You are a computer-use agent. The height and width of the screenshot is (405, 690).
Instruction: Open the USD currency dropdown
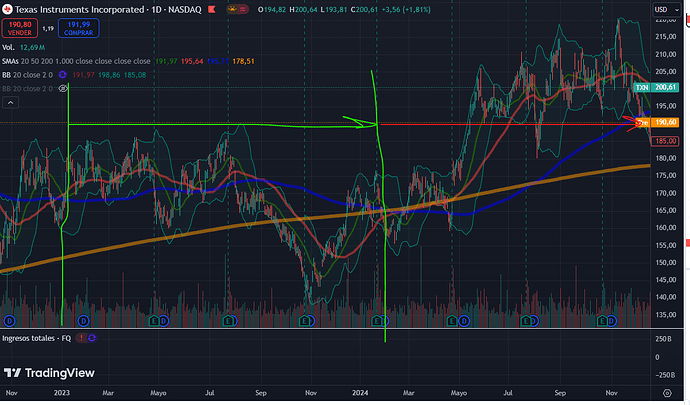[665, 9]
